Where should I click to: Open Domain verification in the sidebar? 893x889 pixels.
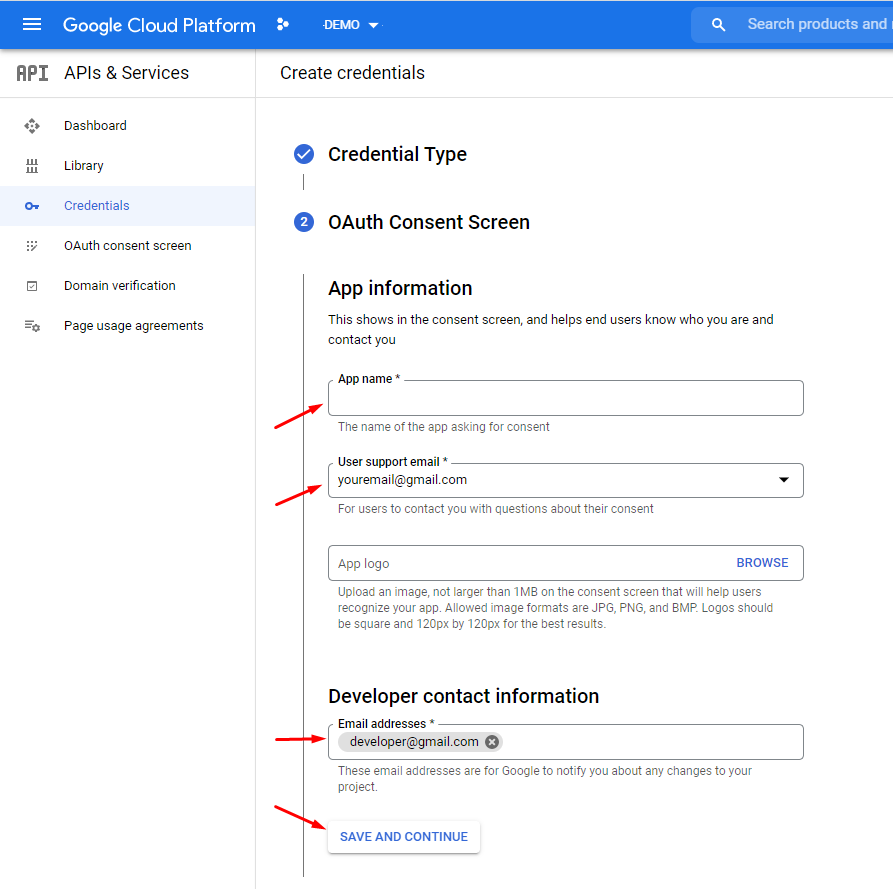tap(120, 286)
